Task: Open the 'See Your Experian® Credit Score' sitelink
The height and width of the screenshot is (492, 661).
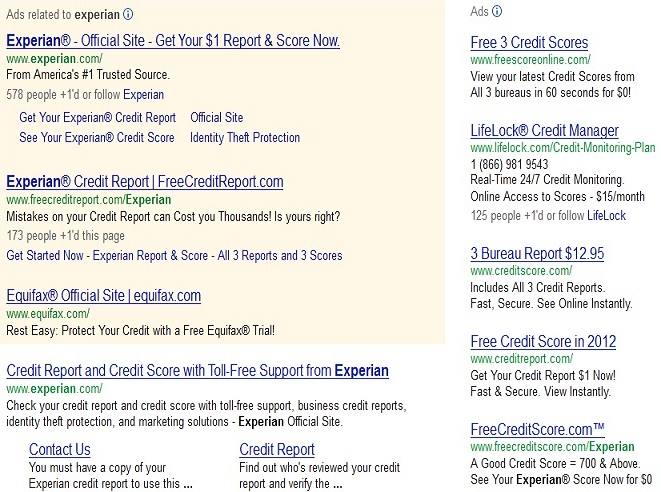Action: click(x=97, y=138)
